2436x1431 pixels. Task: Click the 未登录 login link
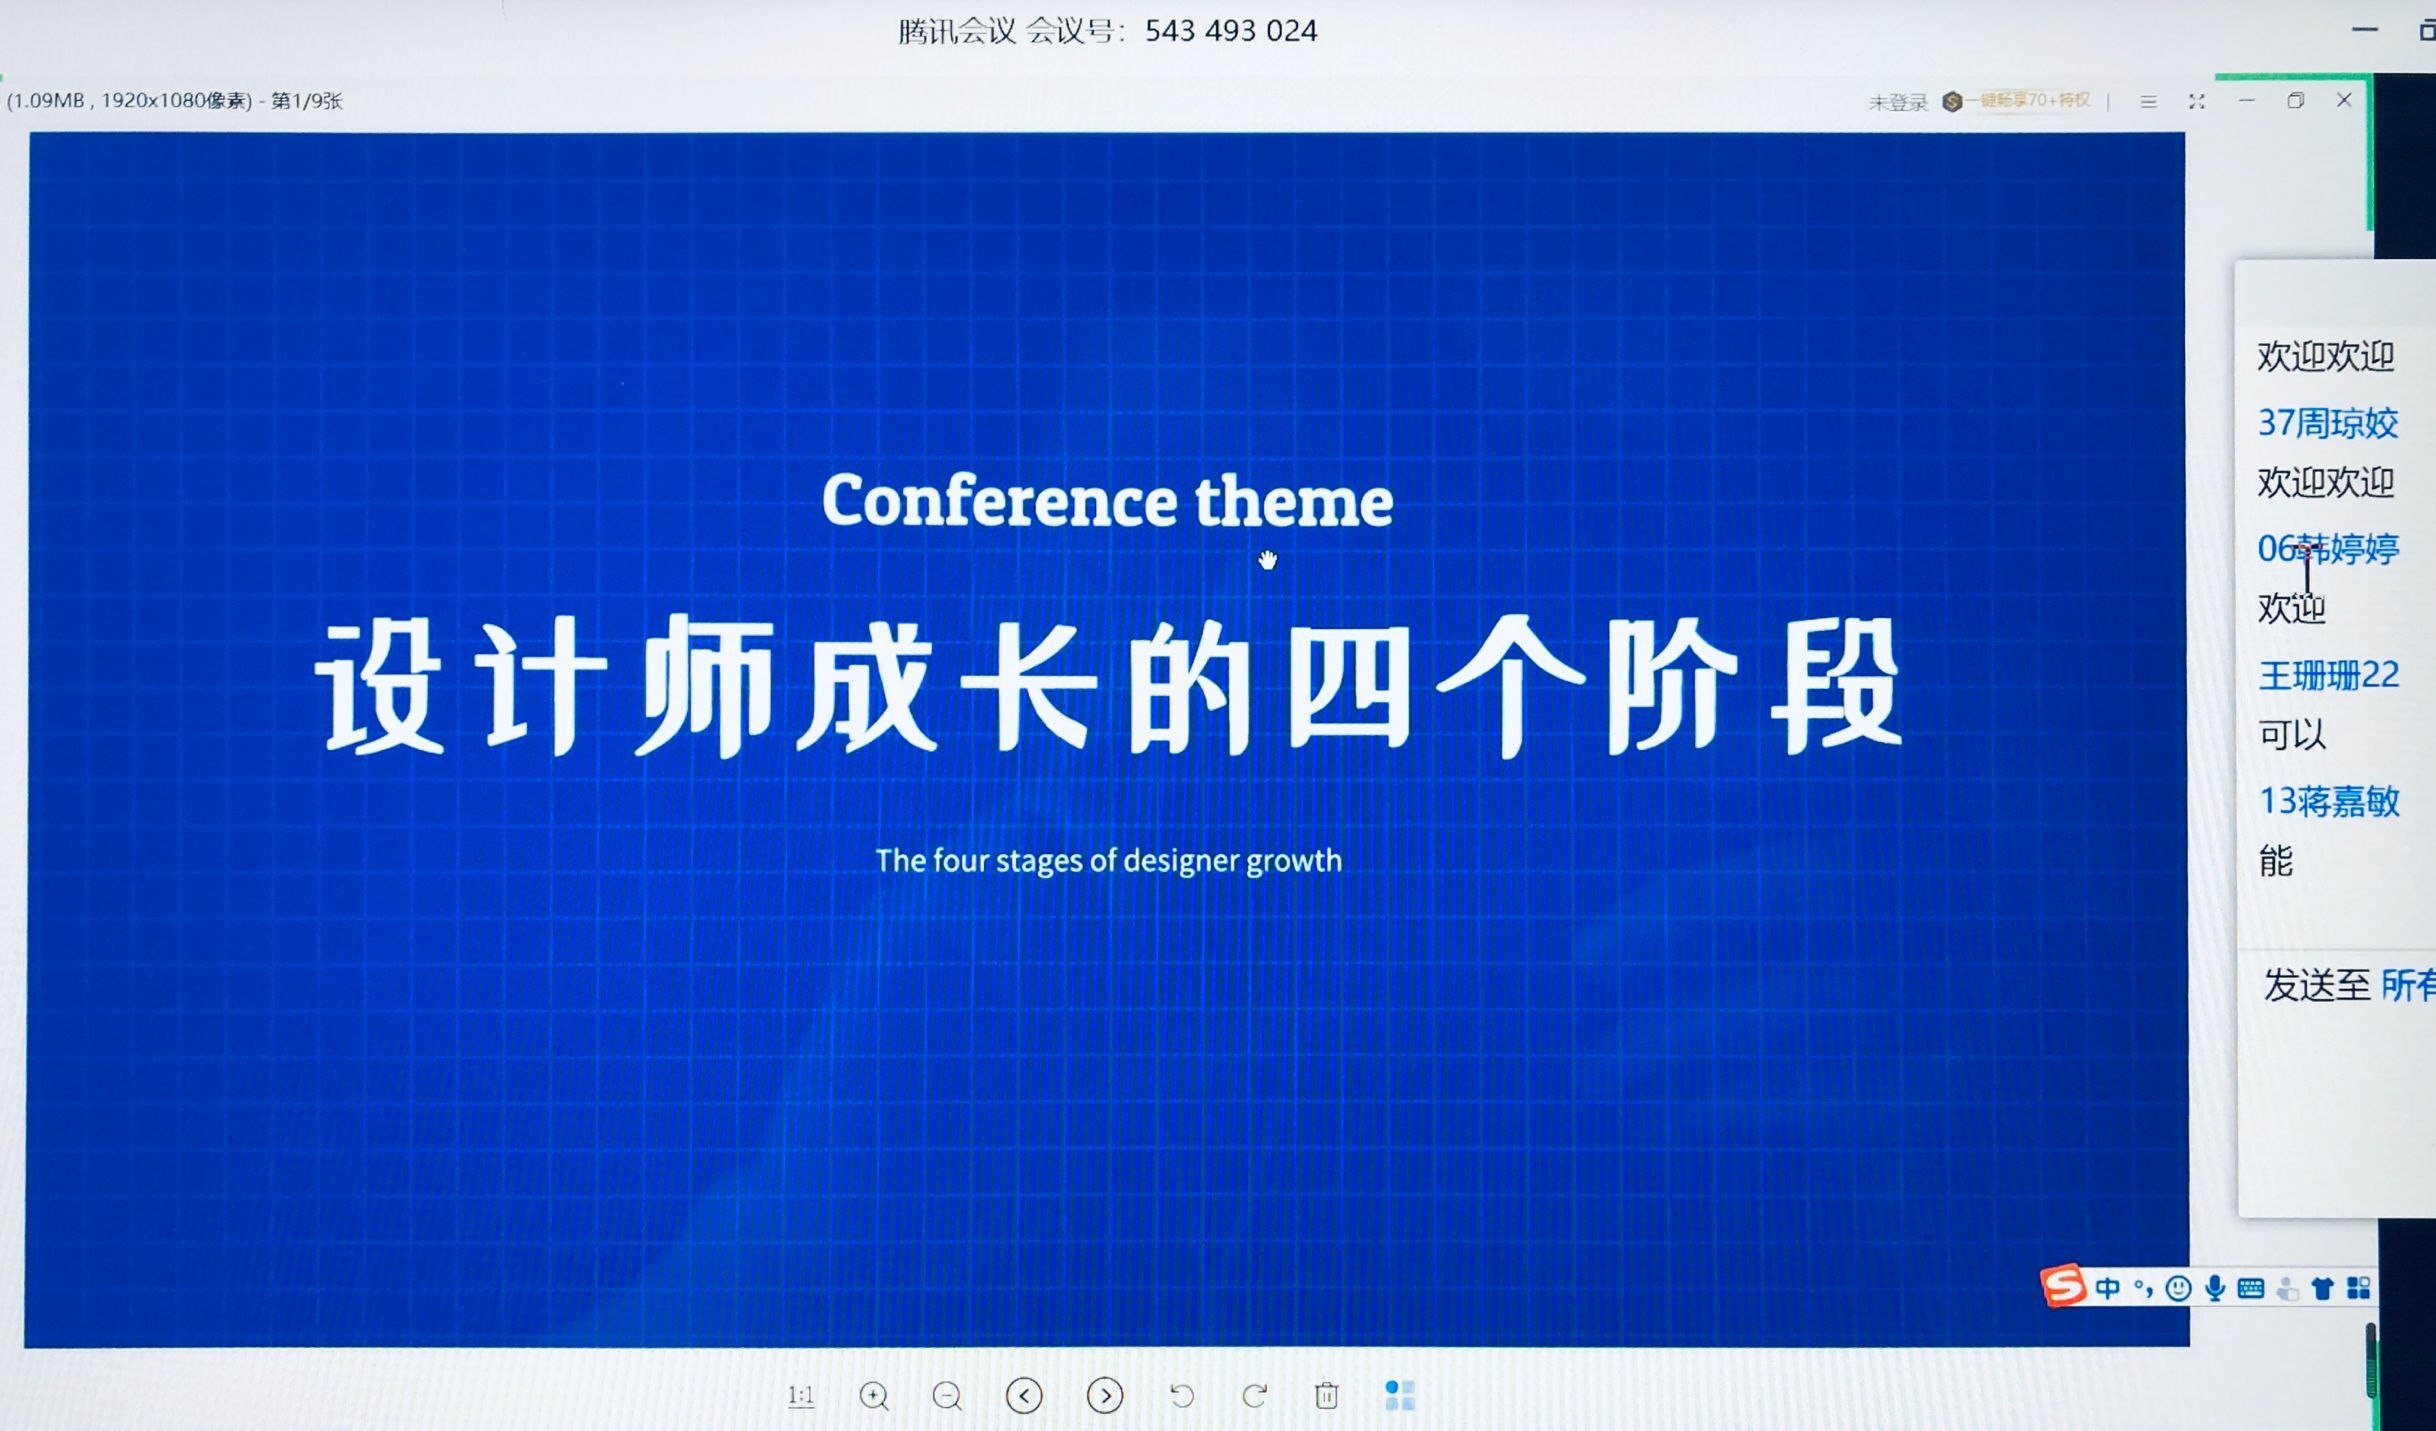point(1897,102)
